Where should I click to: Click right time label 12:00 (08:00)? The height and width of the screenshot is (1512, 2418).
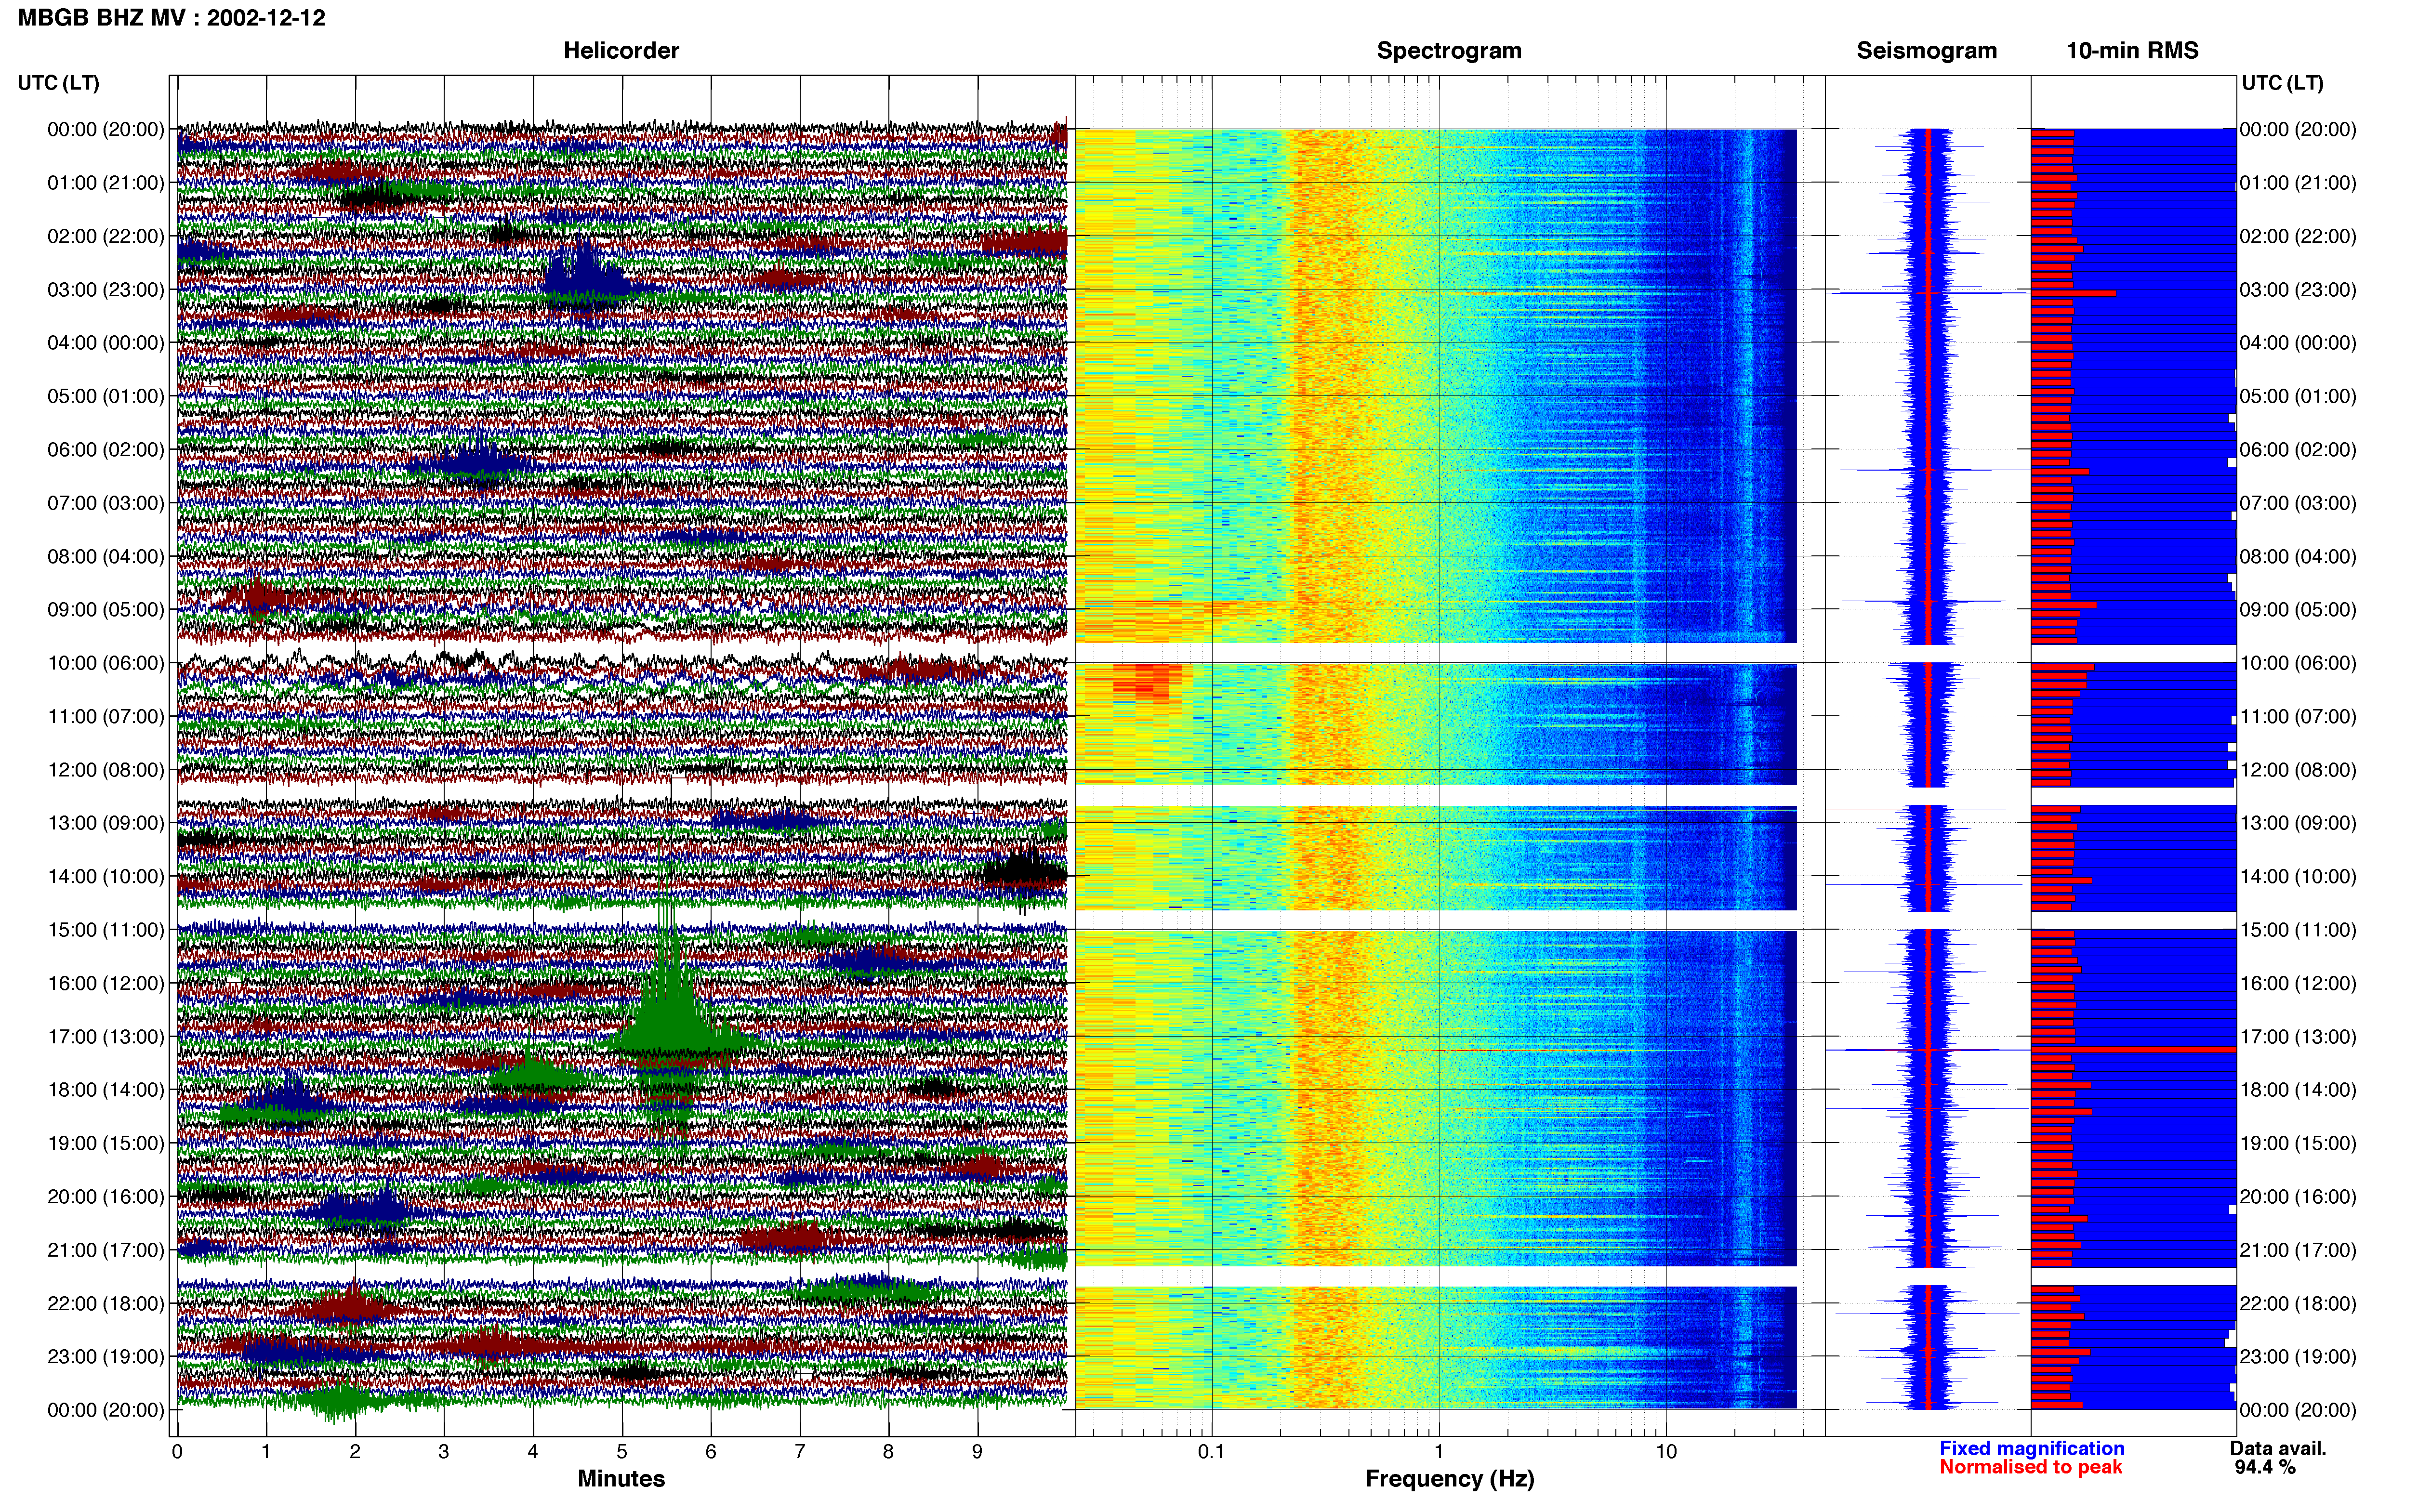point(2298,770)
